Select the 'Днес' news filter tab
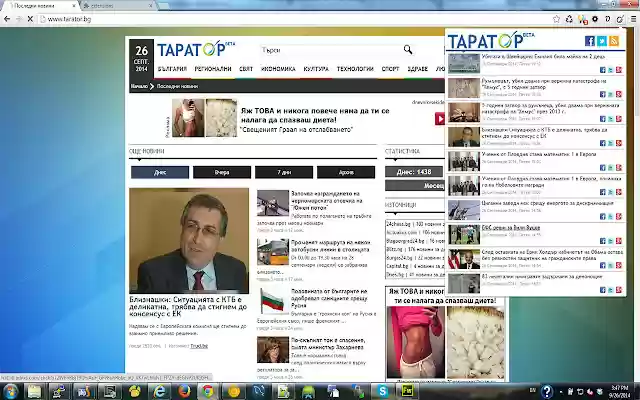Image resolution: width=640 pixels, height=400 pixels. tap(160, 172)
